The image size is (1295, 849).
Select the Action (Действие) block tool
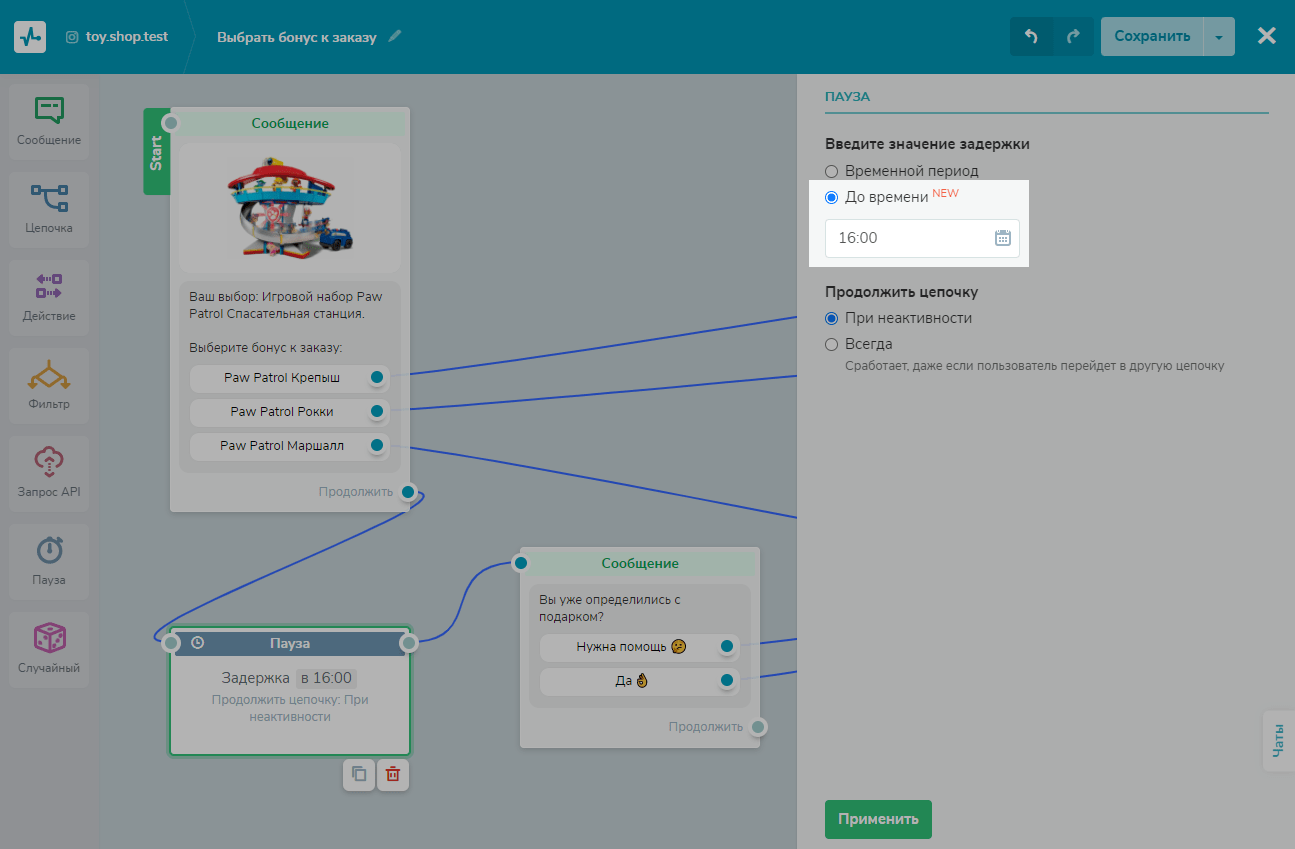(x=49, y=296)
